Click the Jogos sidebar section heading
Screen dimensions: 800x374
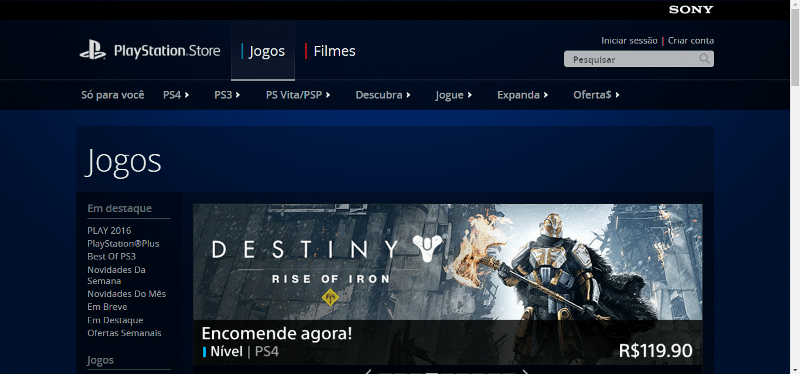(101, 360)
